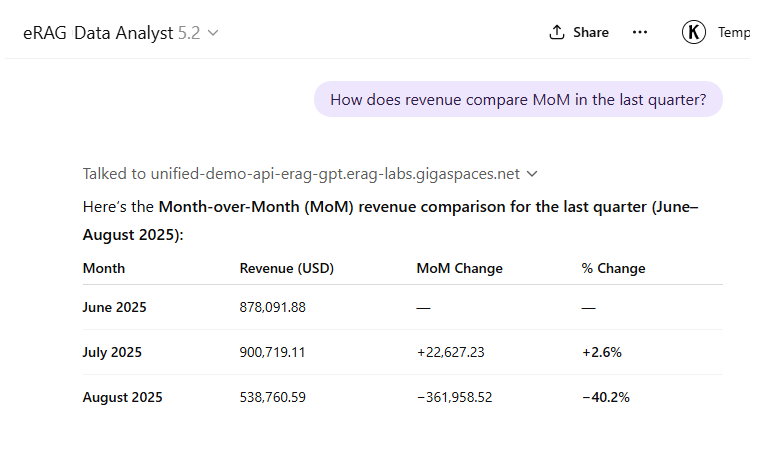Click the 'Talked to unified-demo-api' text
The width and height of the screenshot is (762, 456).
301,174
